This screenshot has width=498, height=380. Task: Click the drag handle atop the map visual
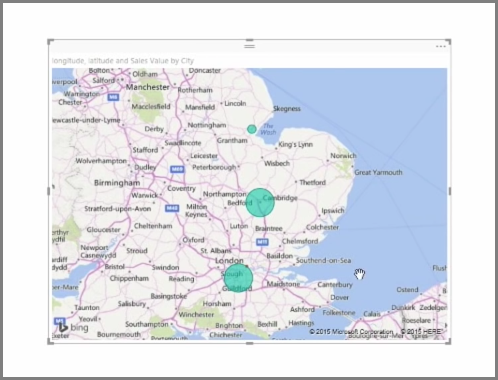(249, 46)
